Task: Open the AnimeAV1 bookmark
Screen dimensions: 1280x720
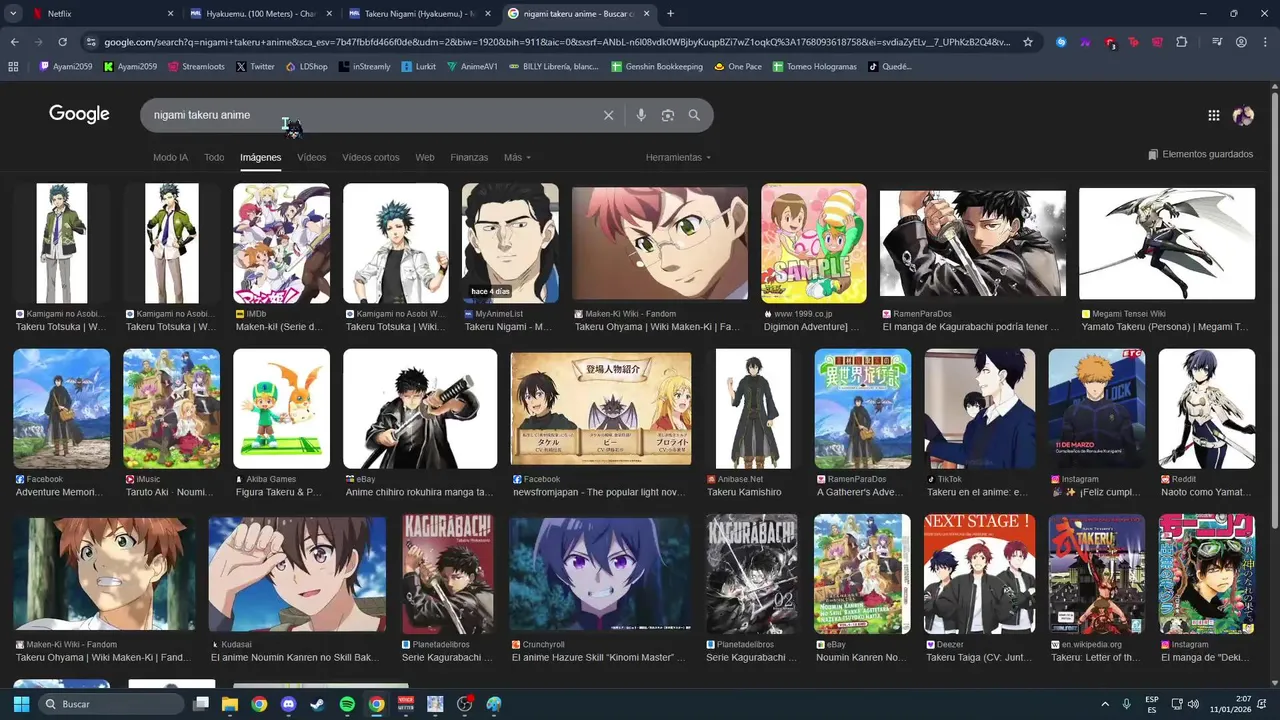Action: 472,67
